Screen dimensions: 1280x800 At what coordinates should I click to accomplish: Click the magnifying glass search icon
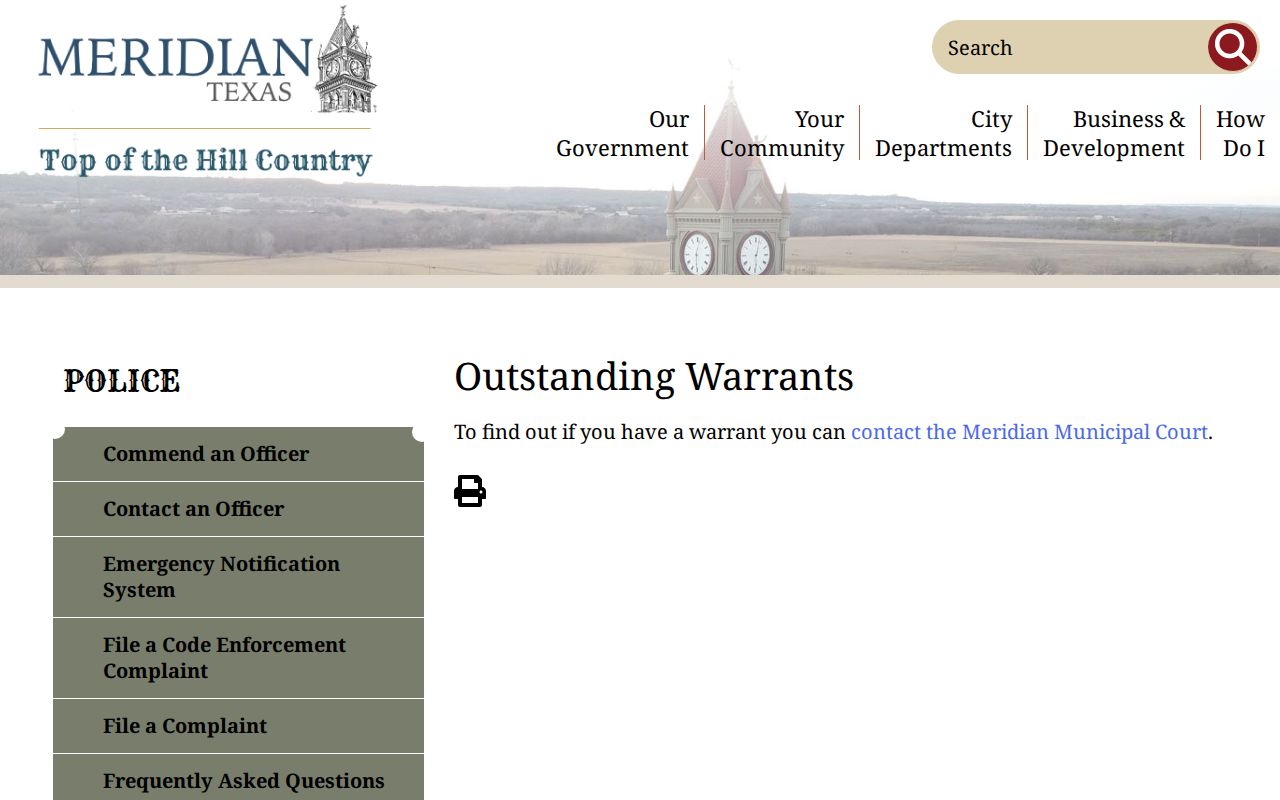point(1232,47)
